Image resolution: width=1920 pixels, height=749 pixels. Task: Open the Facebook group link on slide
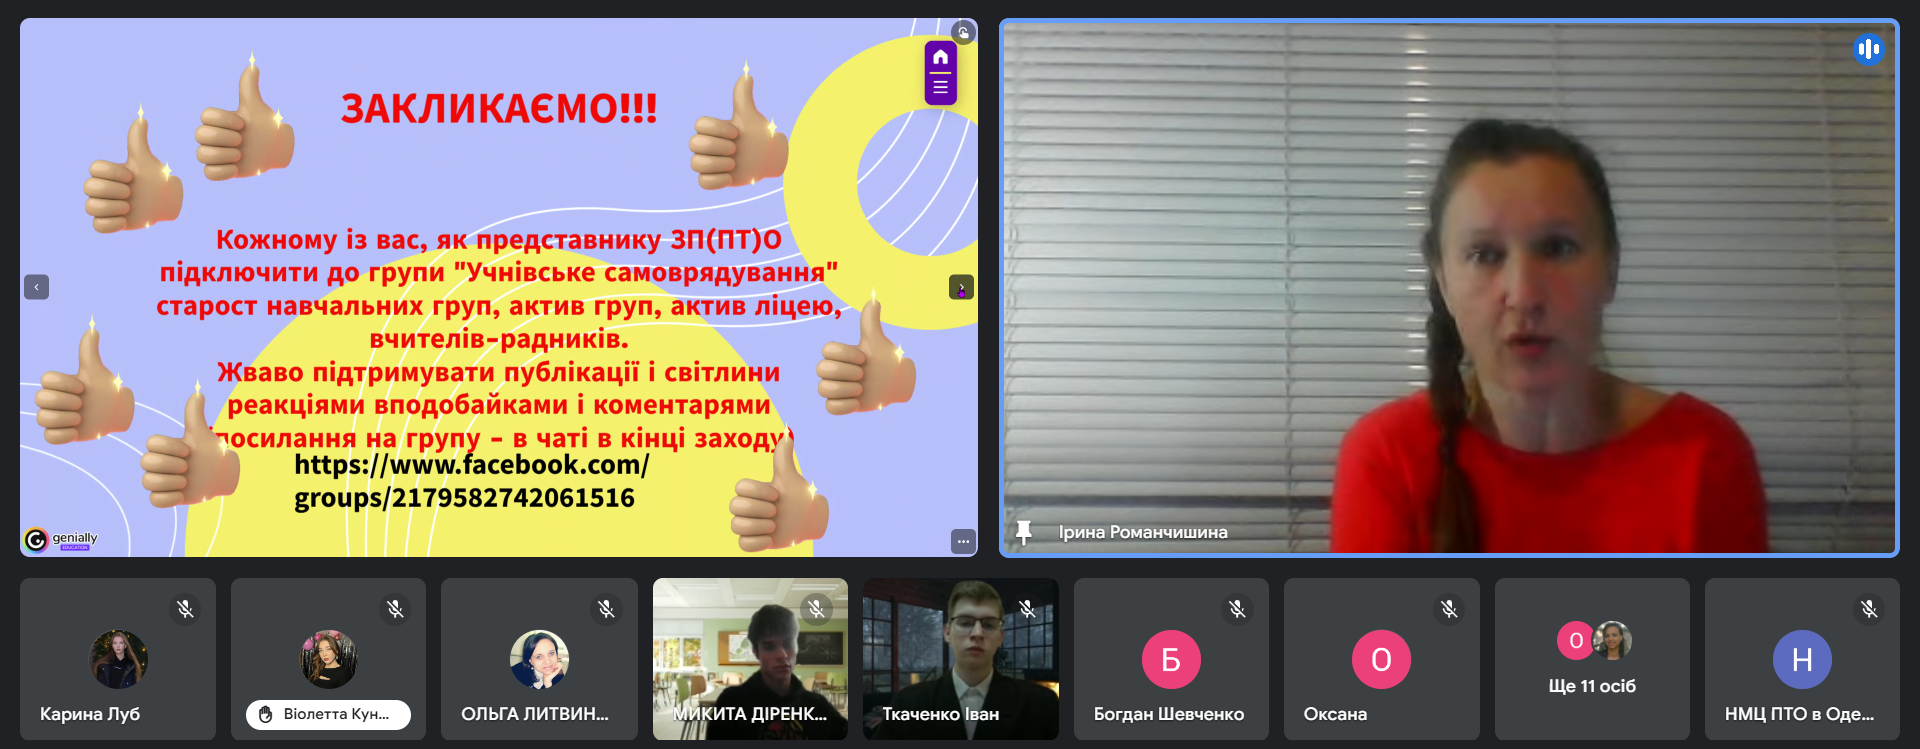coord(470,481)
